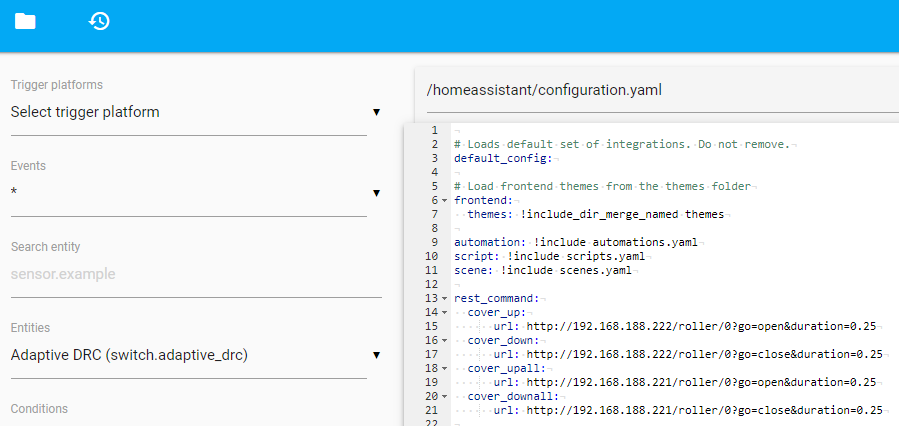Open the file browser folder icon
Viewport: 899px width, 426px height.
(x=25, y=21)
